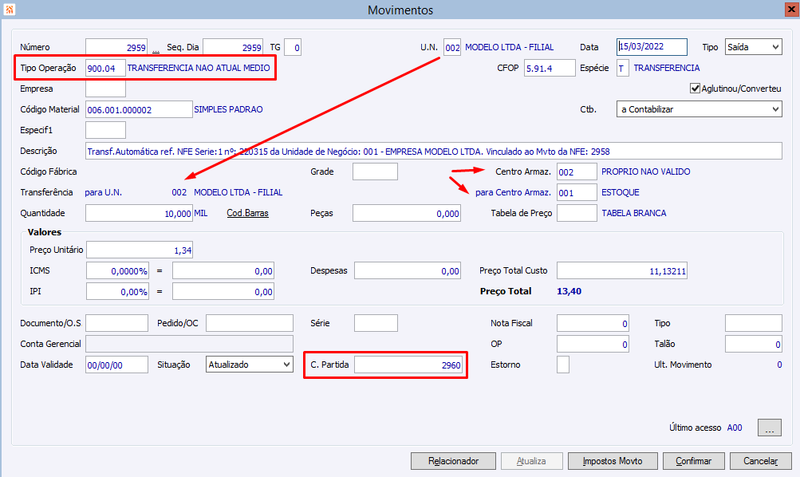This screenshot has width=800, height=477.
Task: Click the ellipsis button beside Último acesso
Action: [769, 428]
